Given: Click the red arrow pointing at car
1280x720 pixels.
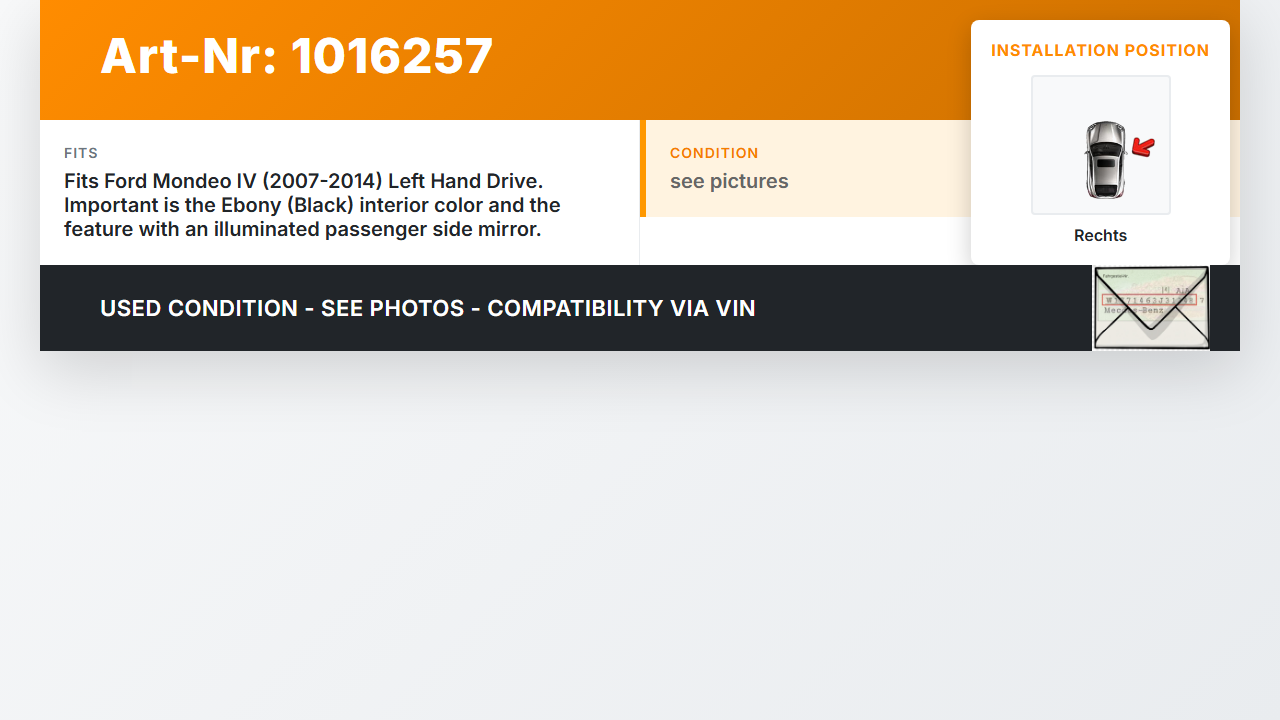Looking at the screenshot, I should click(1143, 148).
